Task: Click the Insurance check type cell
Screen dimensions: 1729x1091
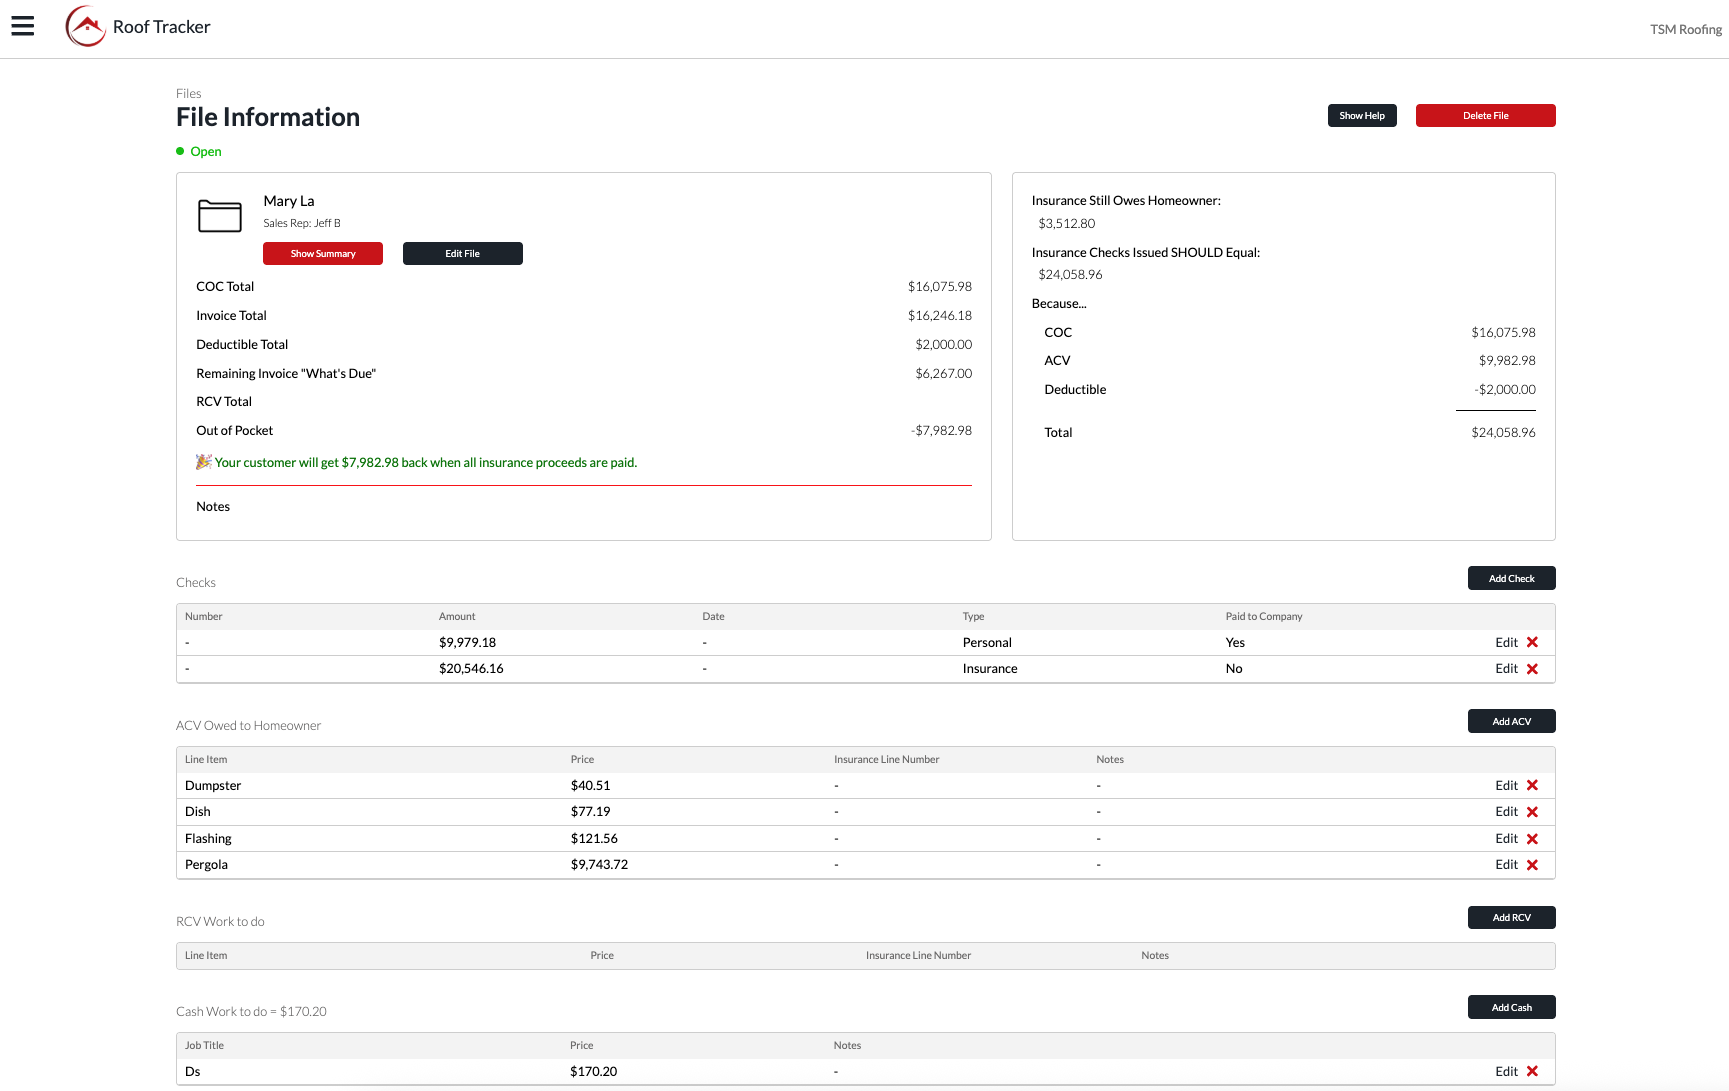Action: point(990,669)
